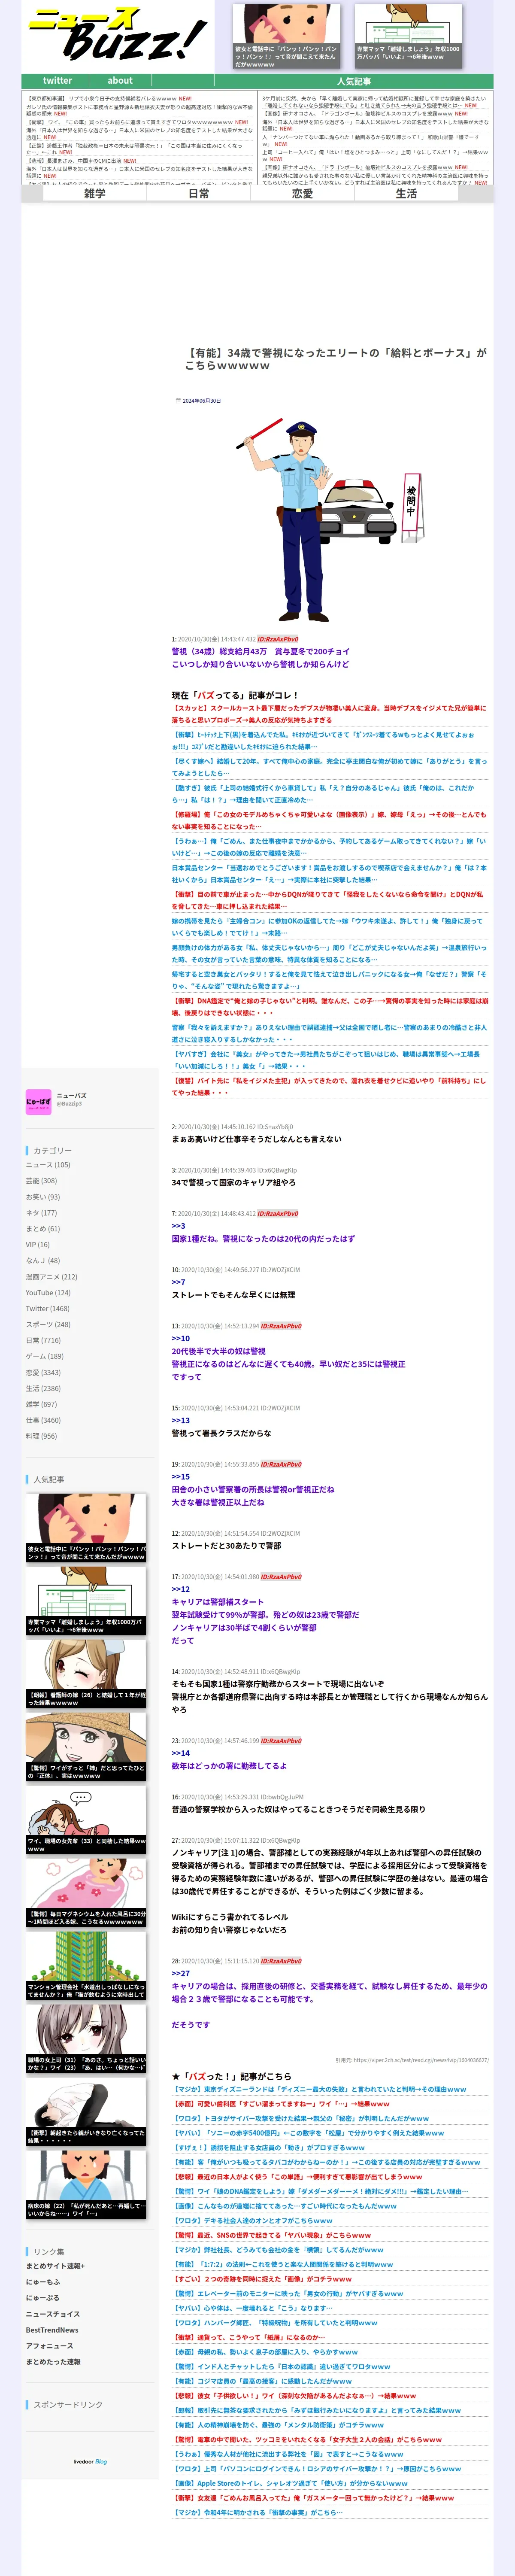The height and width of the screenshot is (2576, 515).
Task: Open sidebar thumbnail 看護師の嫁(26)と結婚
Action: (86, 1674)
